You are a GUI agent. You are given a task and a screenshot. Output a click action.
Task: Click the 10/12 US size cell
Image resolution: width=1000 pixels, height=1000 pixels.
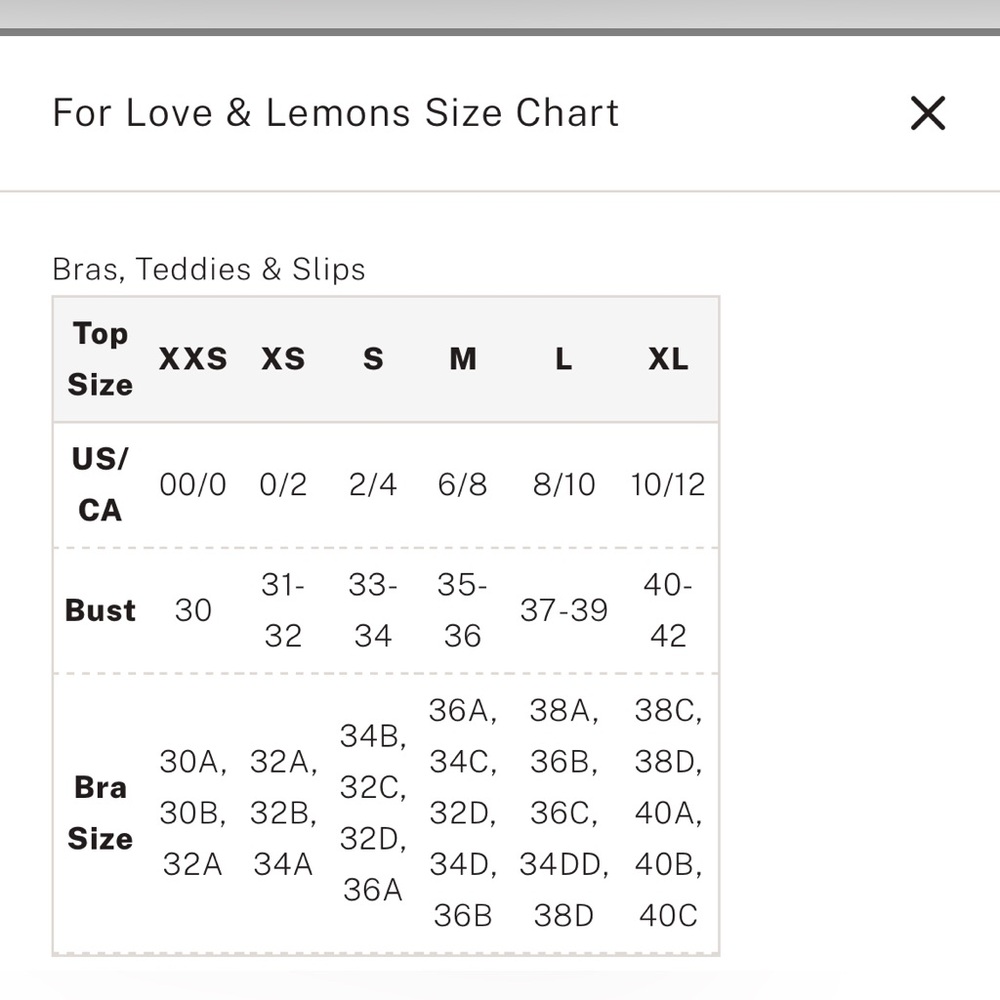click(668, 485)
